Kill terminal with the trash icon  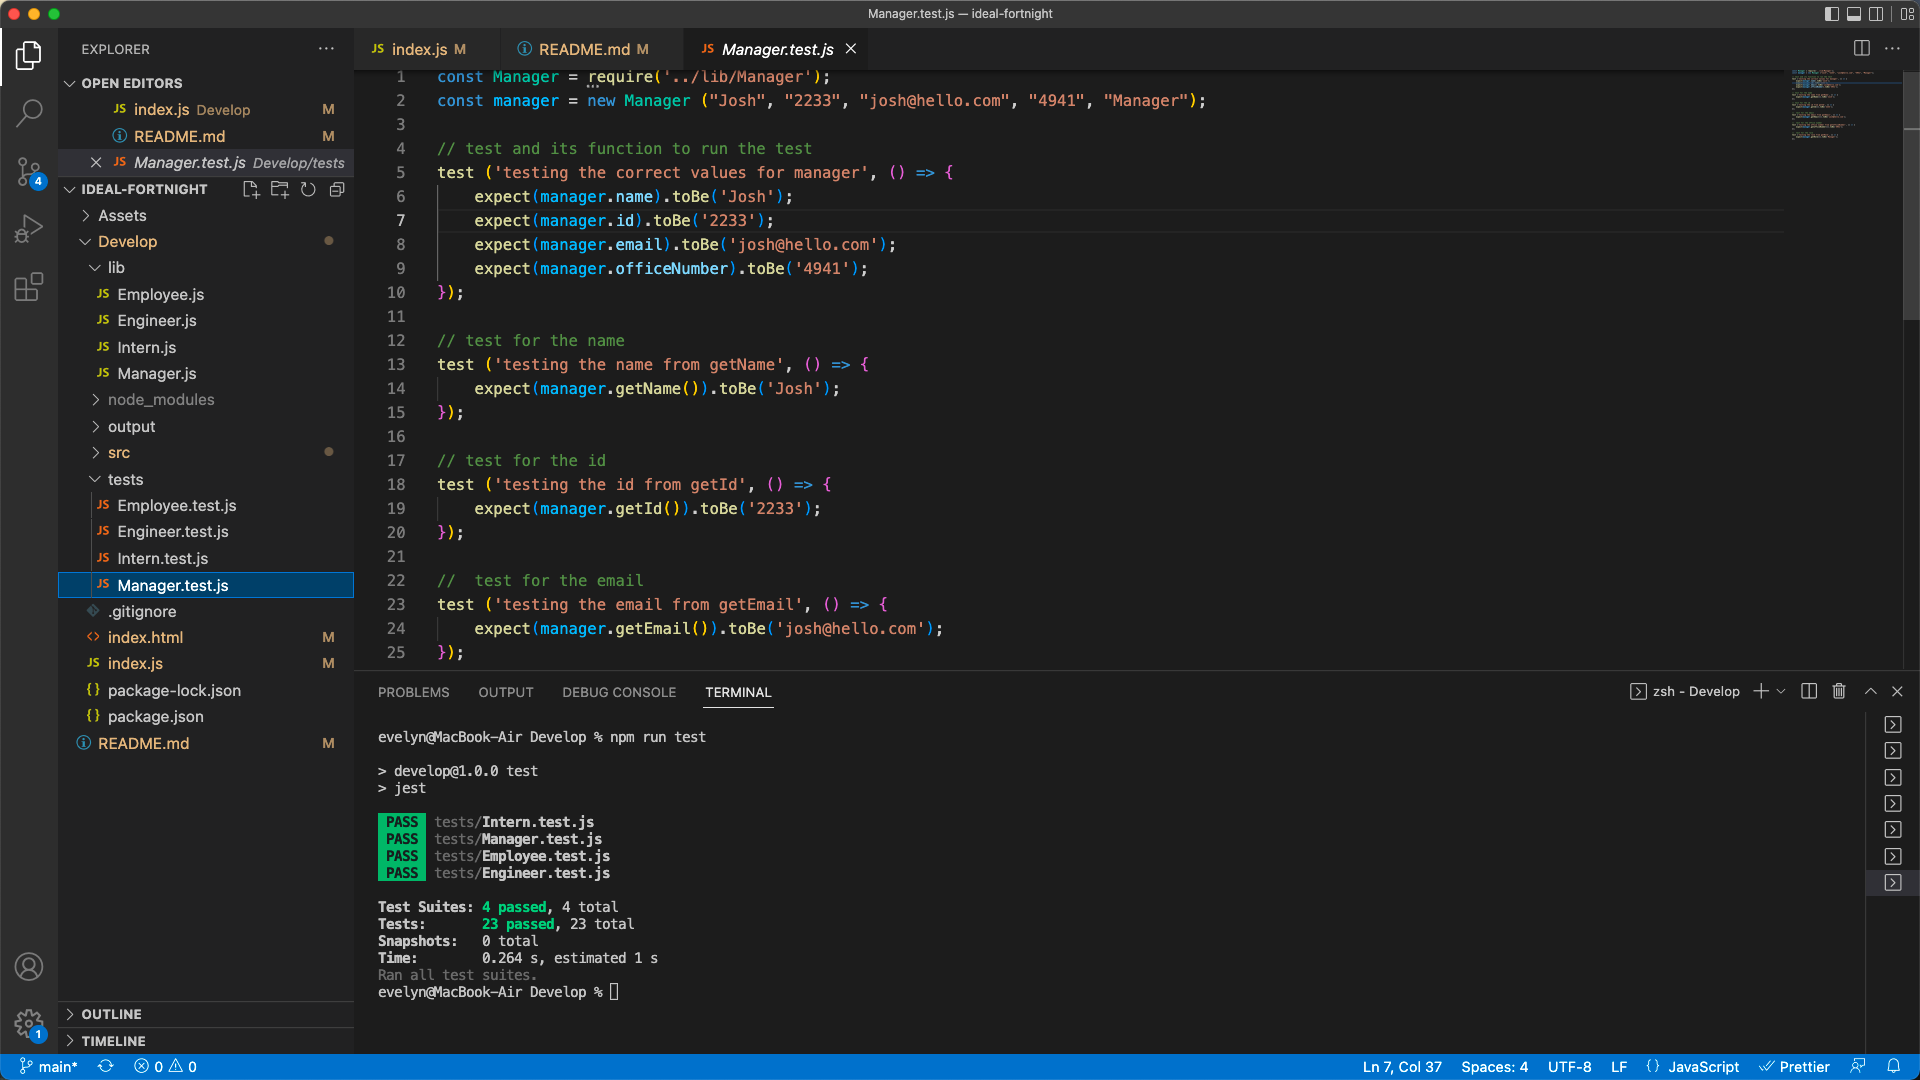1838,691
